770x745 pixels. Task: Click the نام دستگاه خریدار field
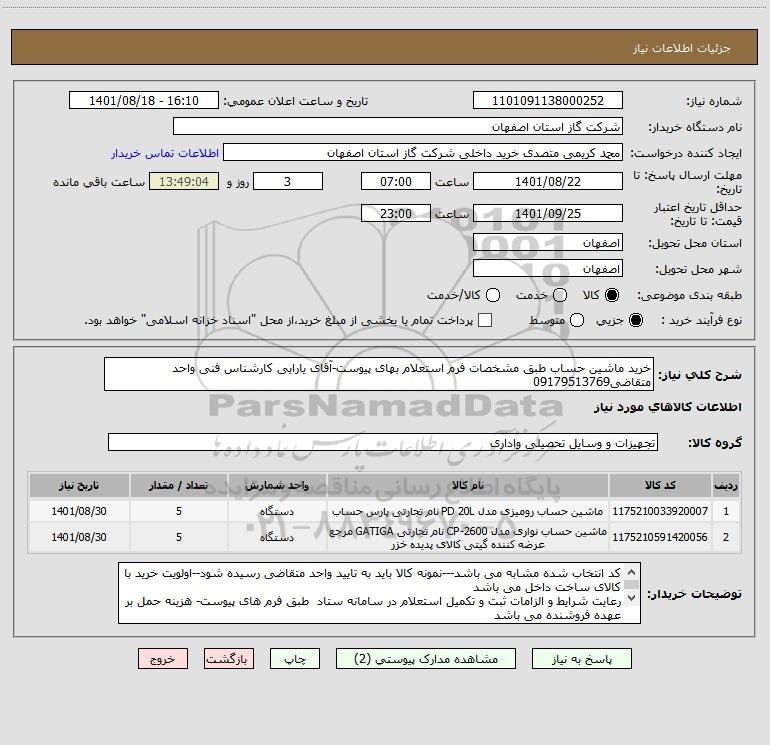tap(398, 127)
